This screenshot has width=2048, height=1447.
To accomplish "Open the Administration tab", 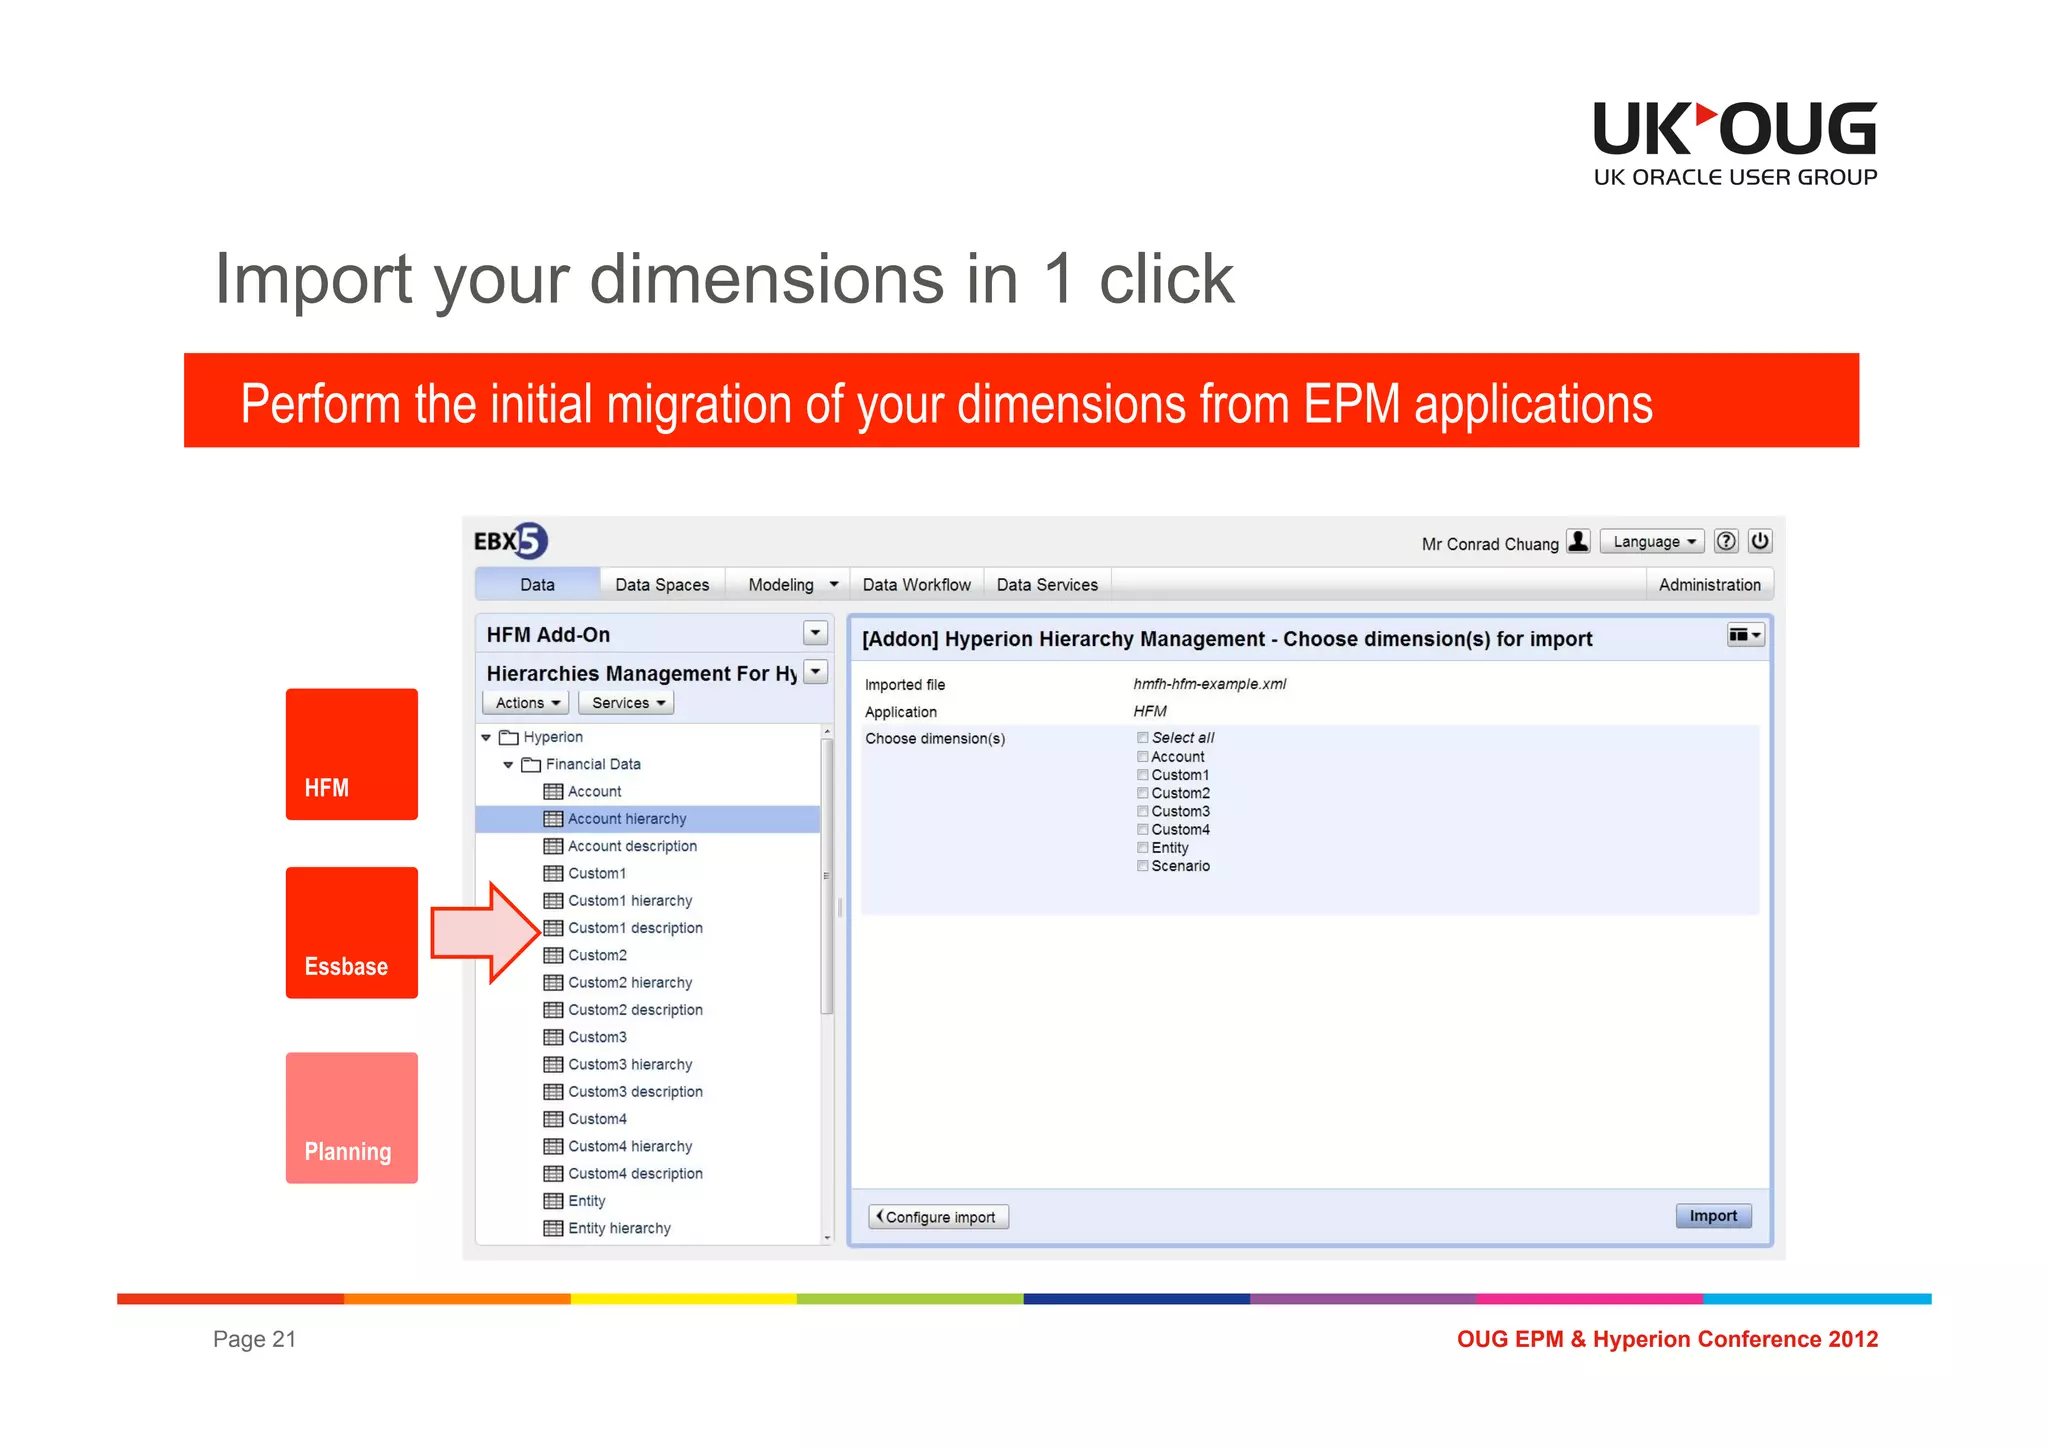I will (1709, 585).
